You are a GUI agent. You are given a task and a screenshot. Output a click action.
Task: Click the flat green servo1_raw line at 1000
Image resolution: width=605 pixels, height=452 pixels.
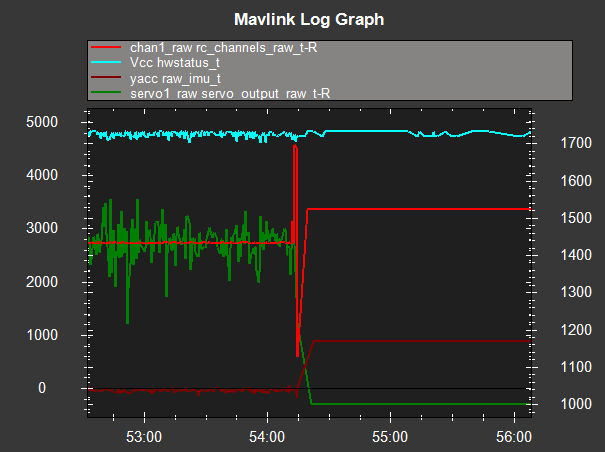421,404
